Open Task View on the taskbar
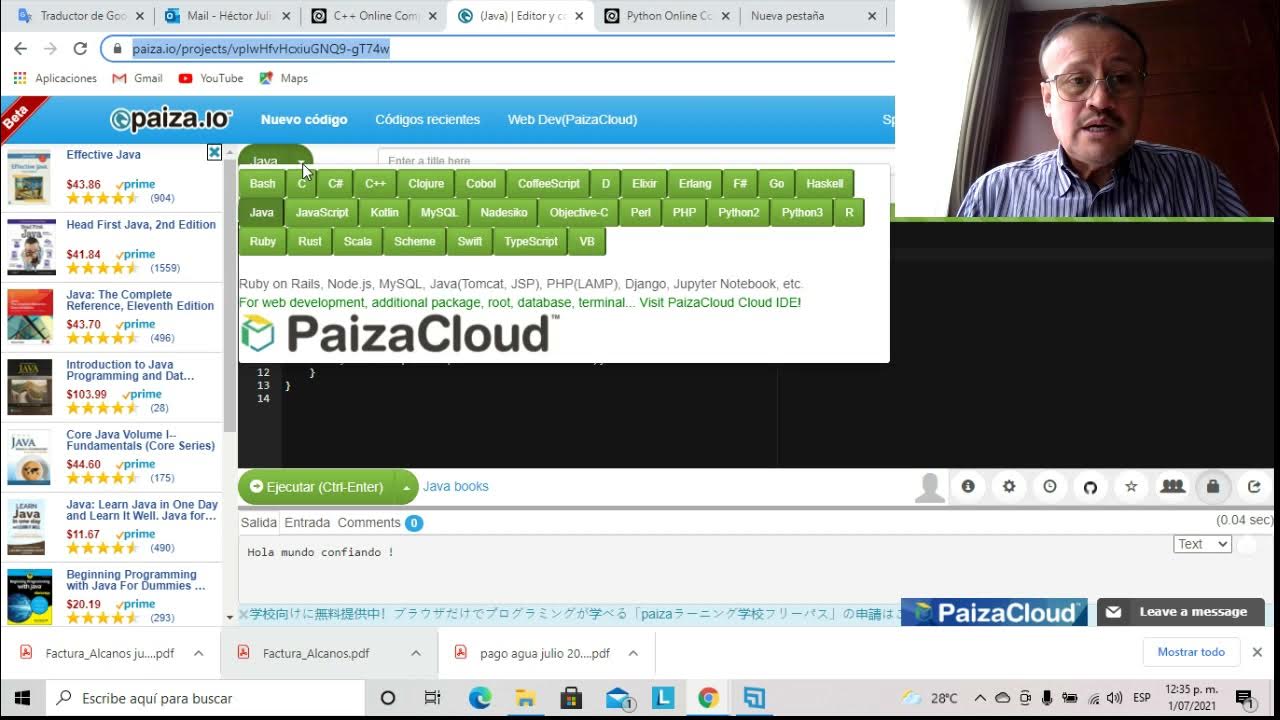The height and width of the screenshot is (720, 1280). (432, 698)
